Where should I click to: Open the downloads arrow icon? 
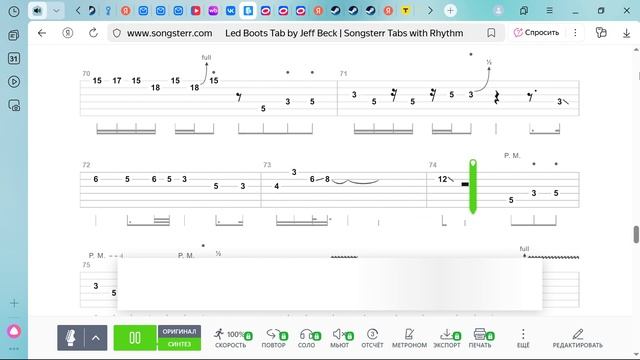(627, 33)
